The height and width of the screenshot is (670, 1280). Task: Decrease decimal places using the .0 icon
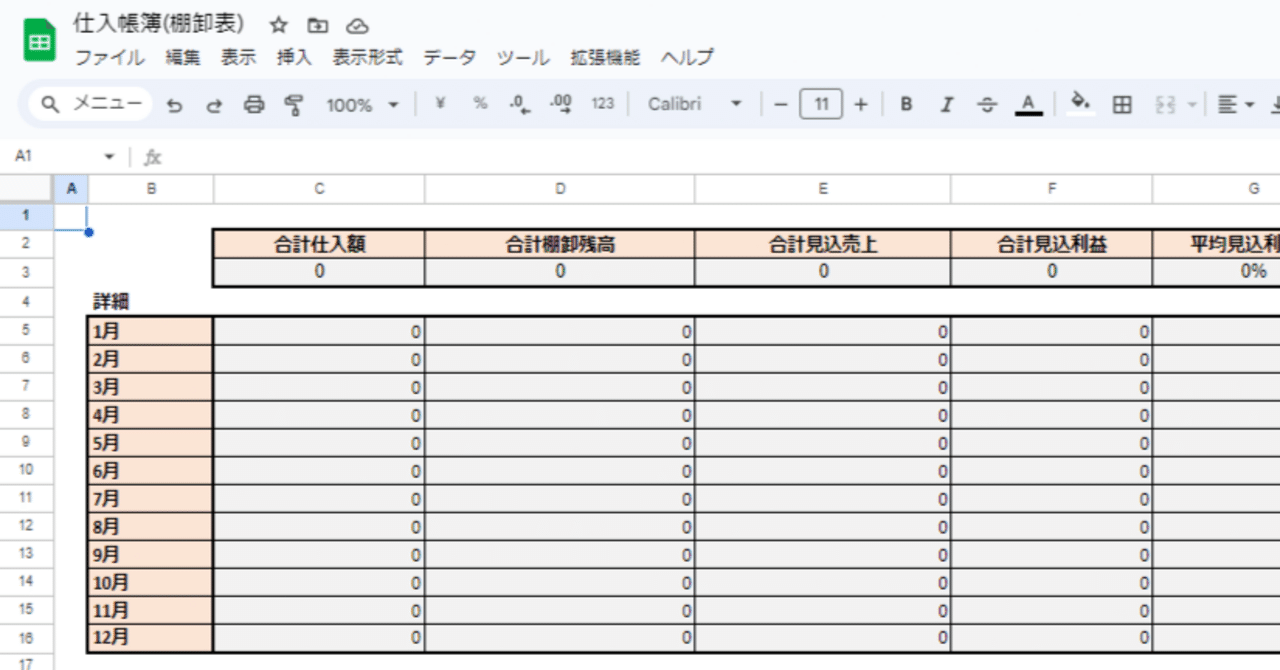(x=518, y=103)
